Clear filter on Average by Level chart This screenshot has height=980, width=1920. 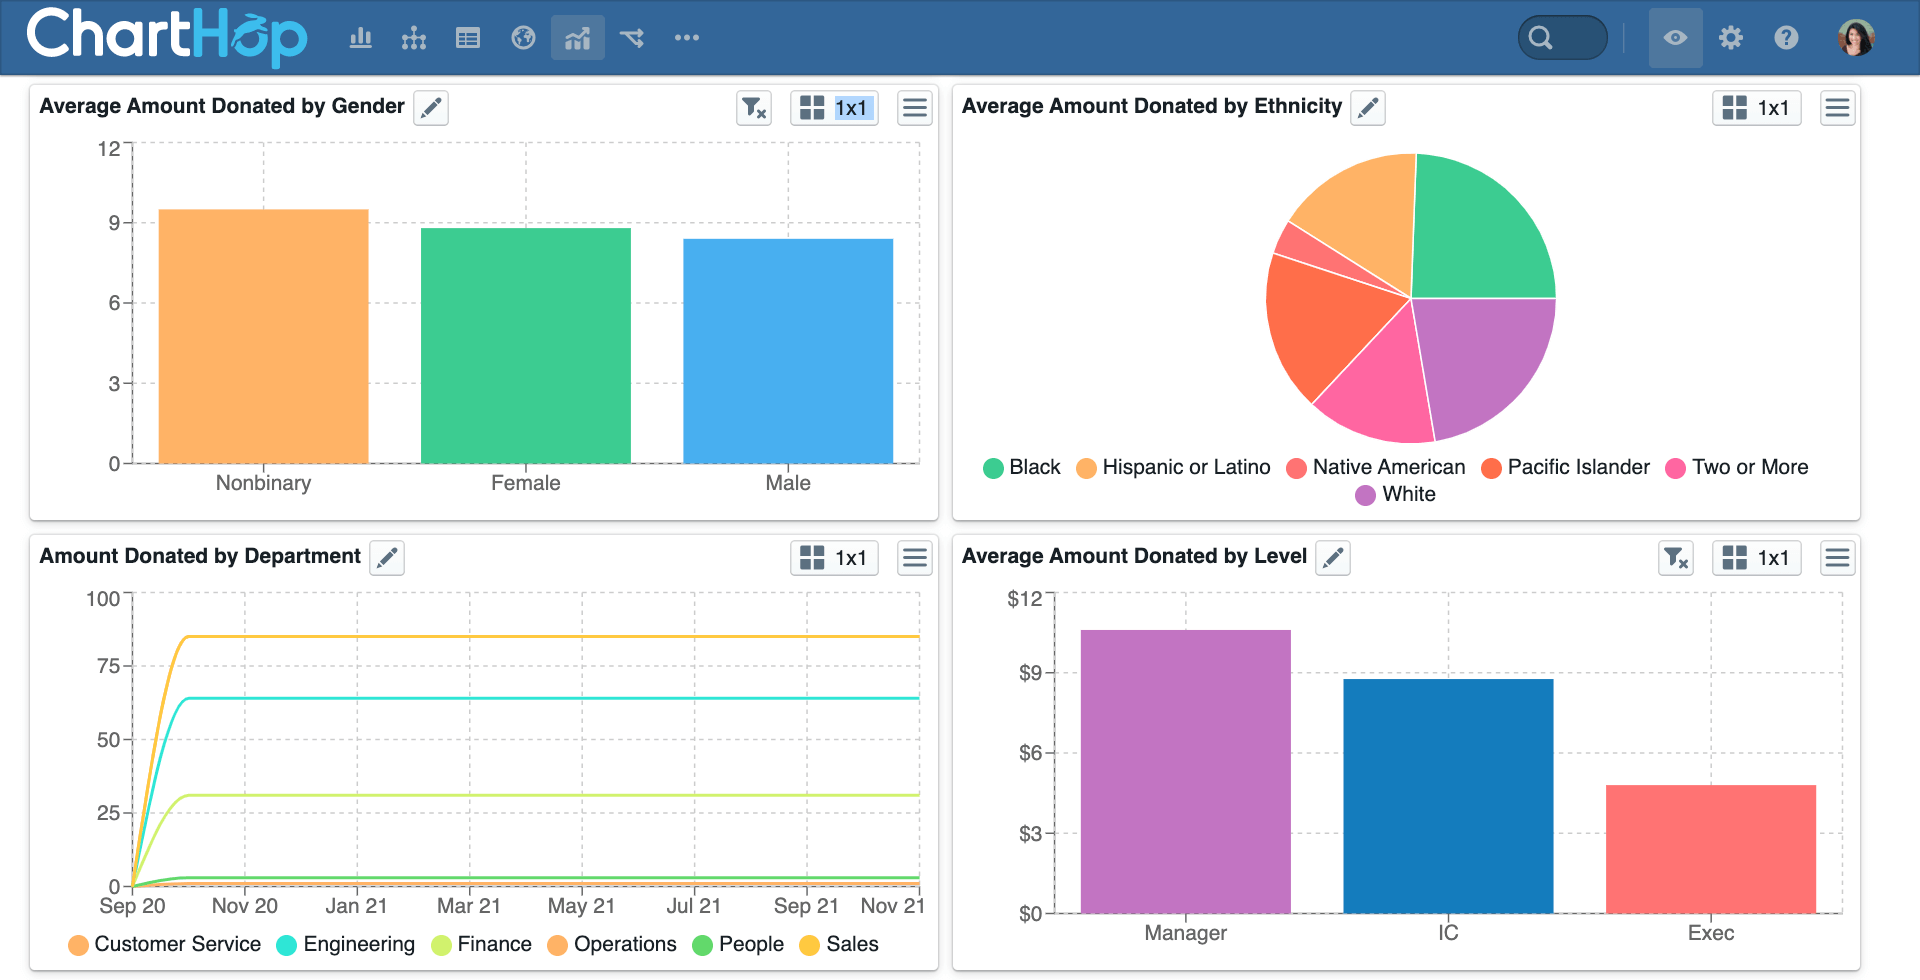pyautogui.click(x=1676, y=558)
